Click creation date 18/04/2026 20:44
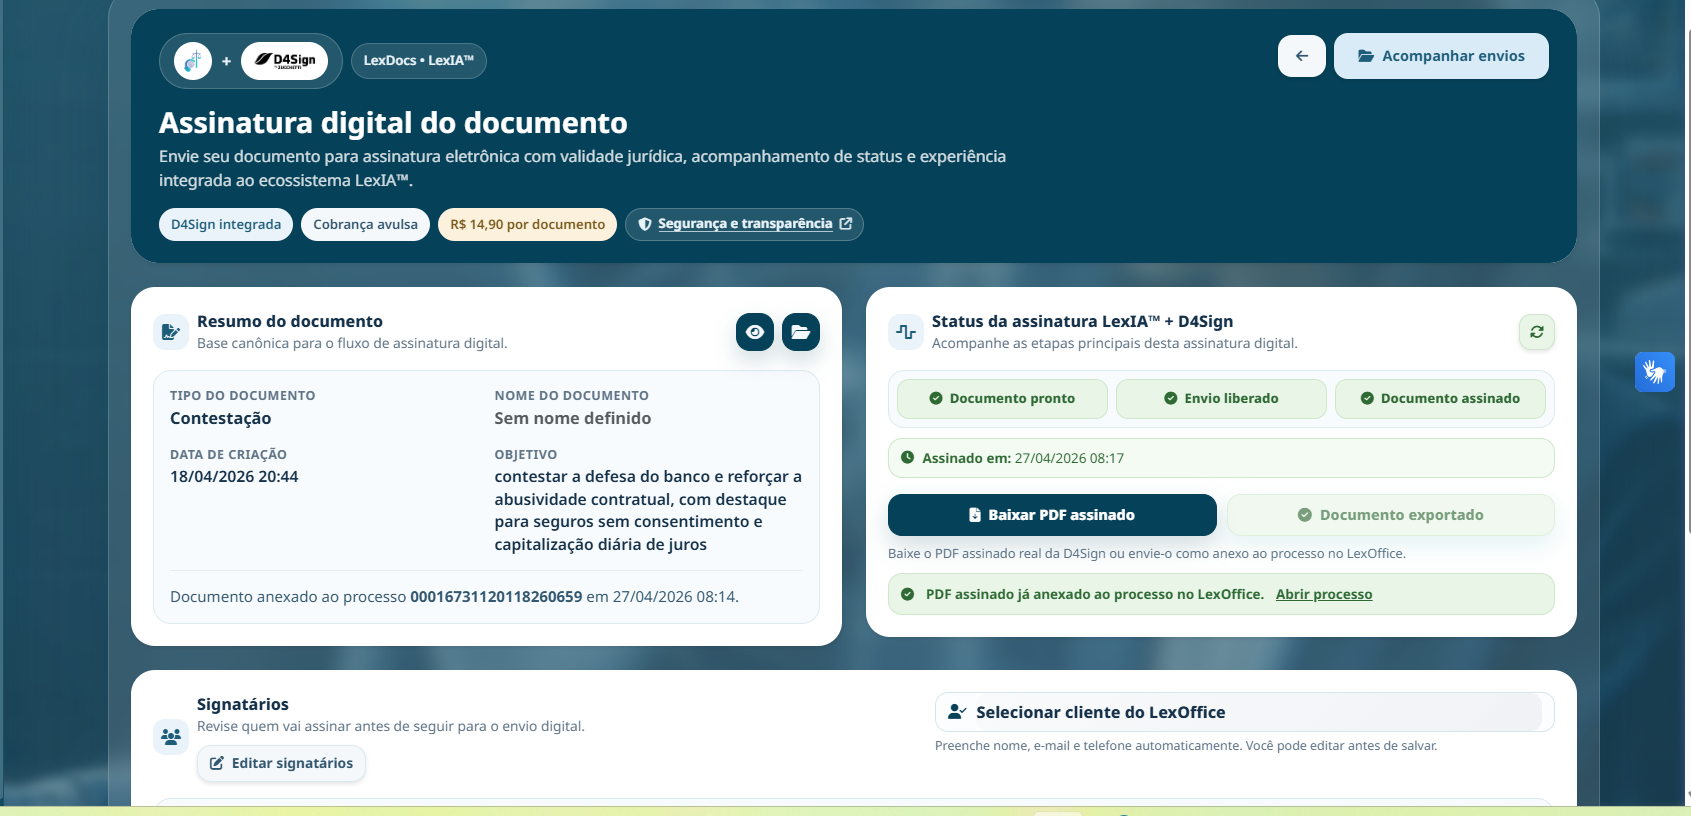Image resolution: width=1691 pixels, height=816 pixels. (234, 477)
